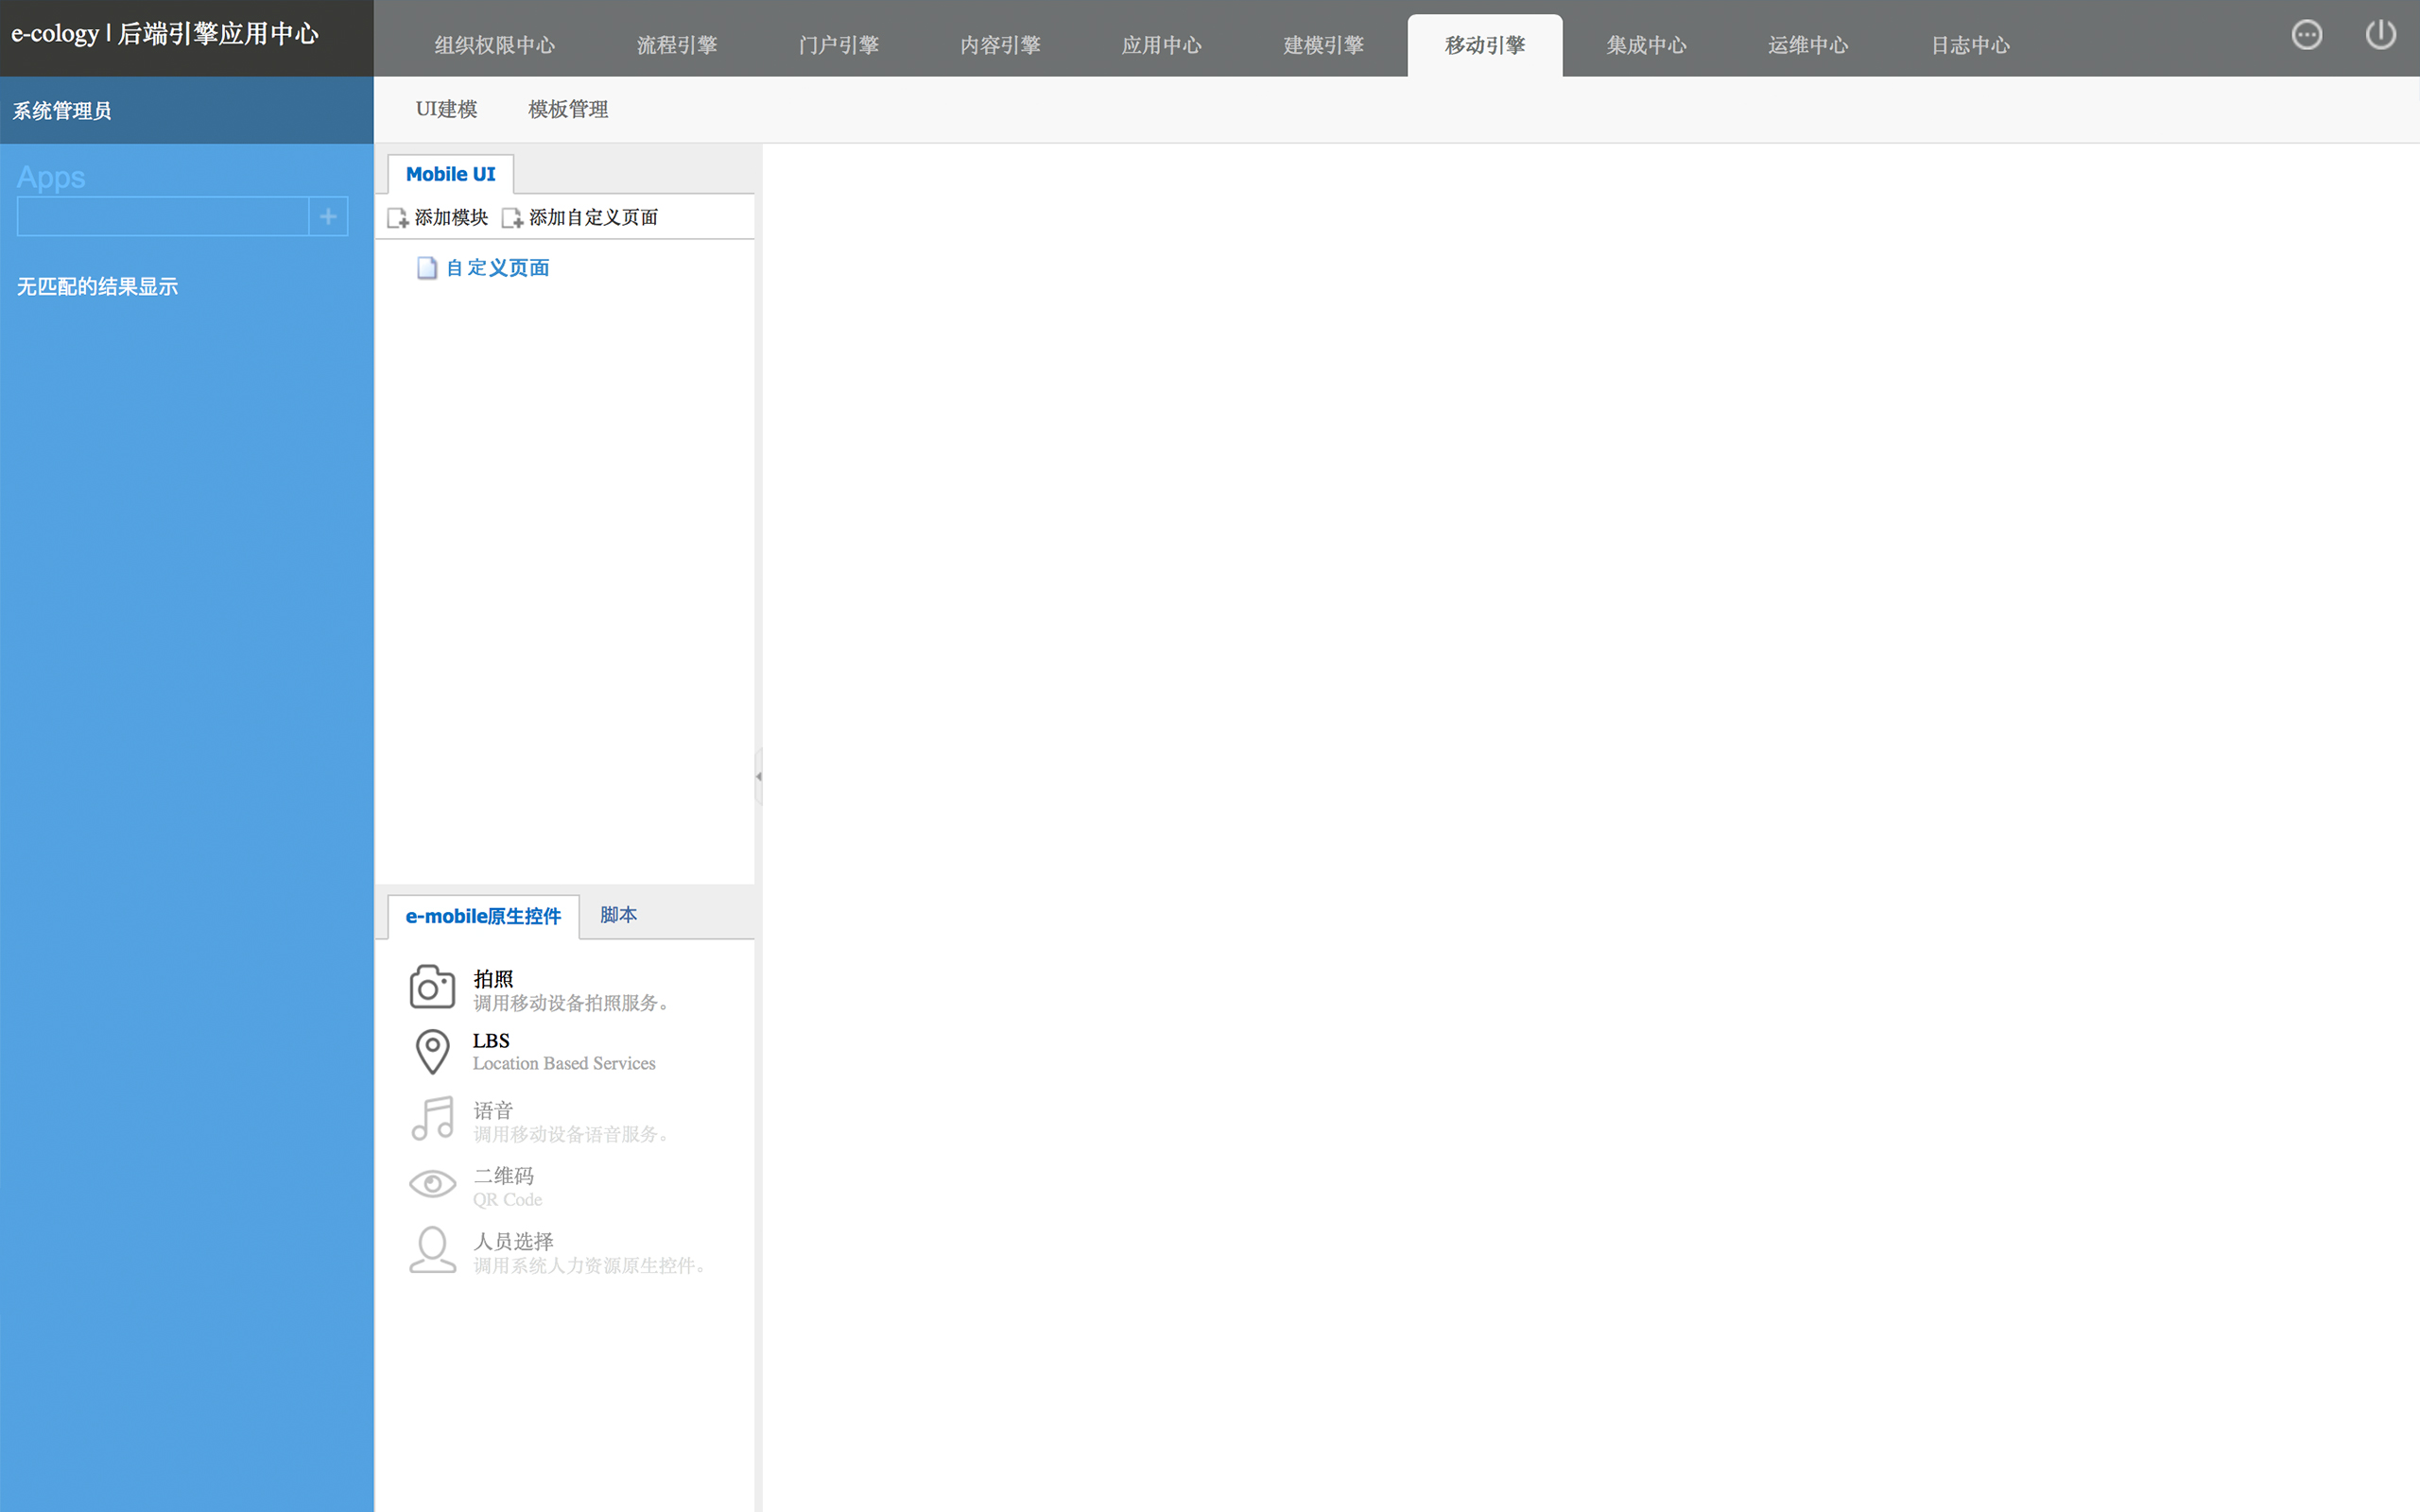
Task: Open the 集成中心 tab
Action: 1647,46
